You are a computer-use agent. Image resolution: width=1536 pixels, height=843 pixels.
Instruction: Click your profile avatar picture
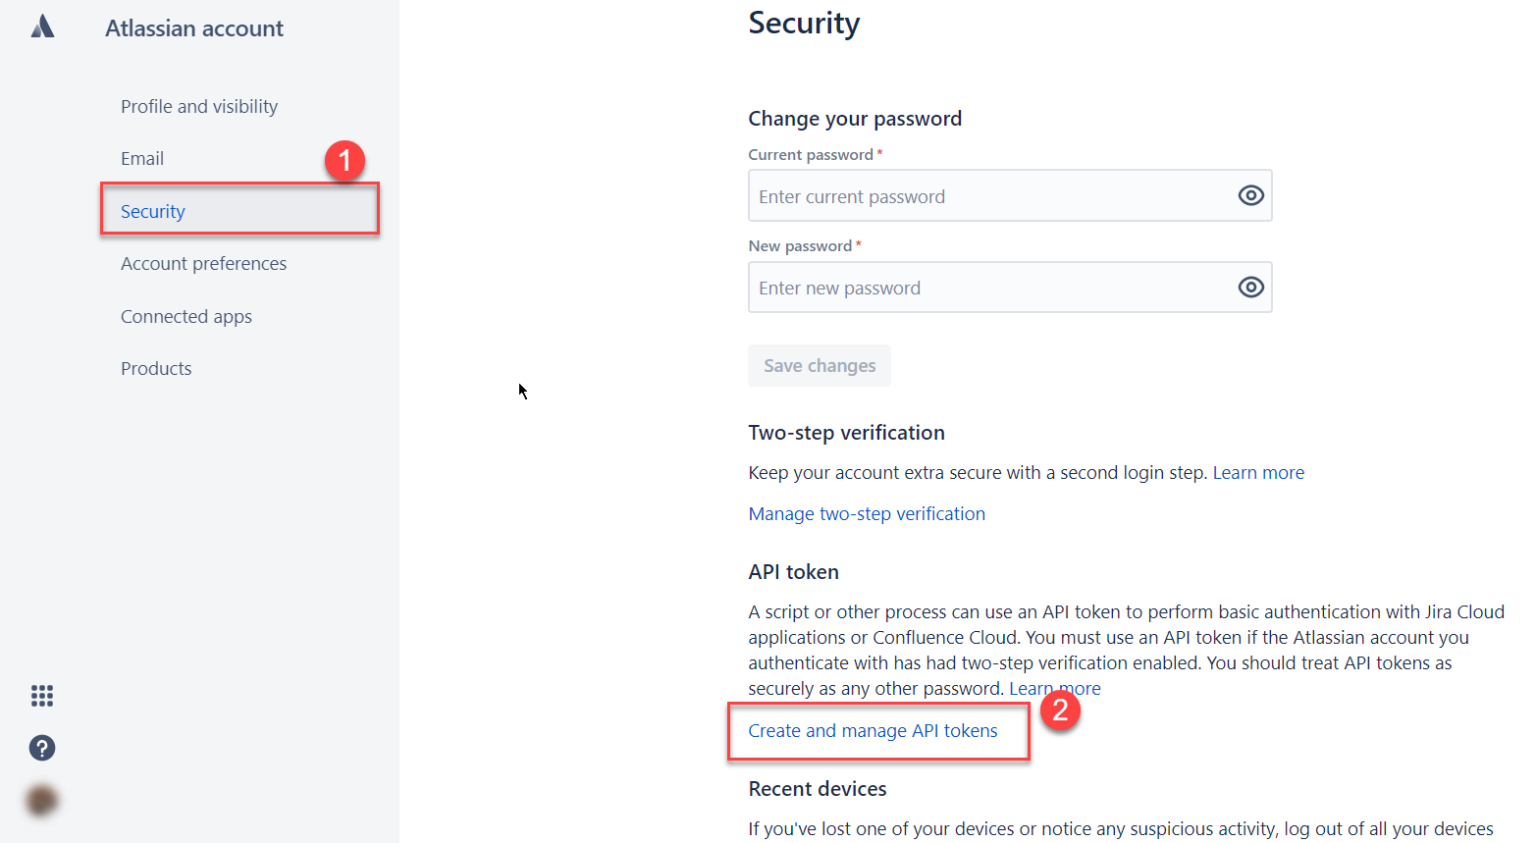point(41,799)
